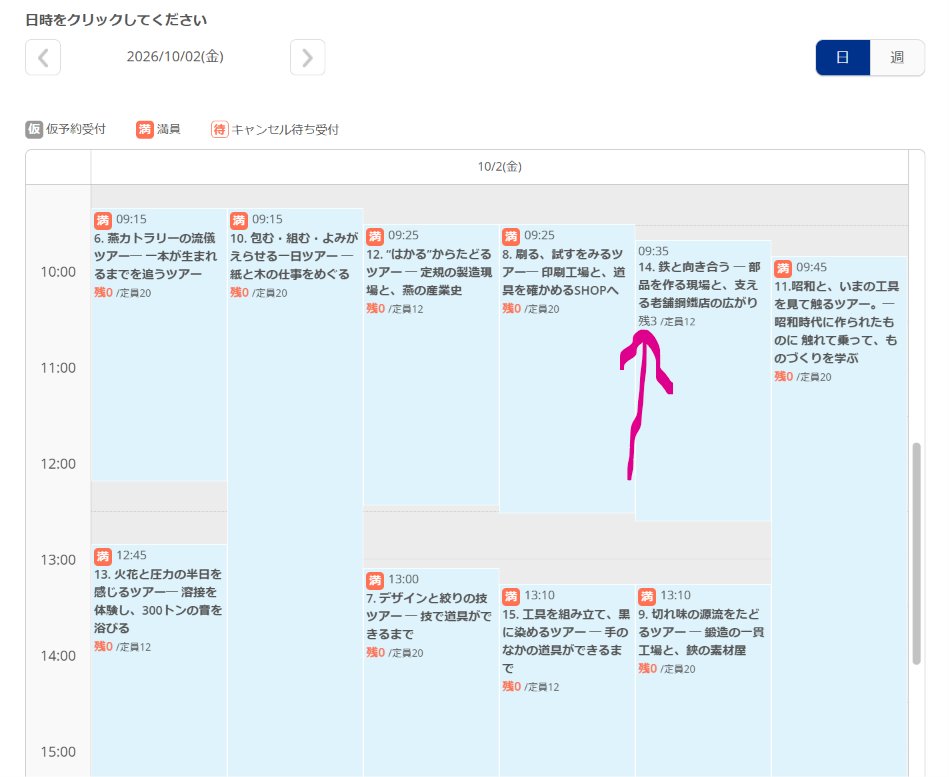Click 残3 /定員12 on tour 14
Screen dimensions: 949x777
click(666, 321)
